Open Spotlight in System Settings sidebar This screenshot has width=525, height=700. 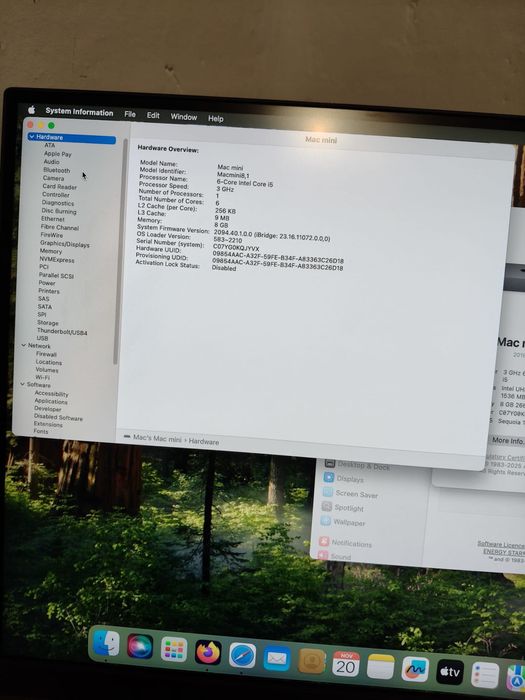(x=342, y=508)
